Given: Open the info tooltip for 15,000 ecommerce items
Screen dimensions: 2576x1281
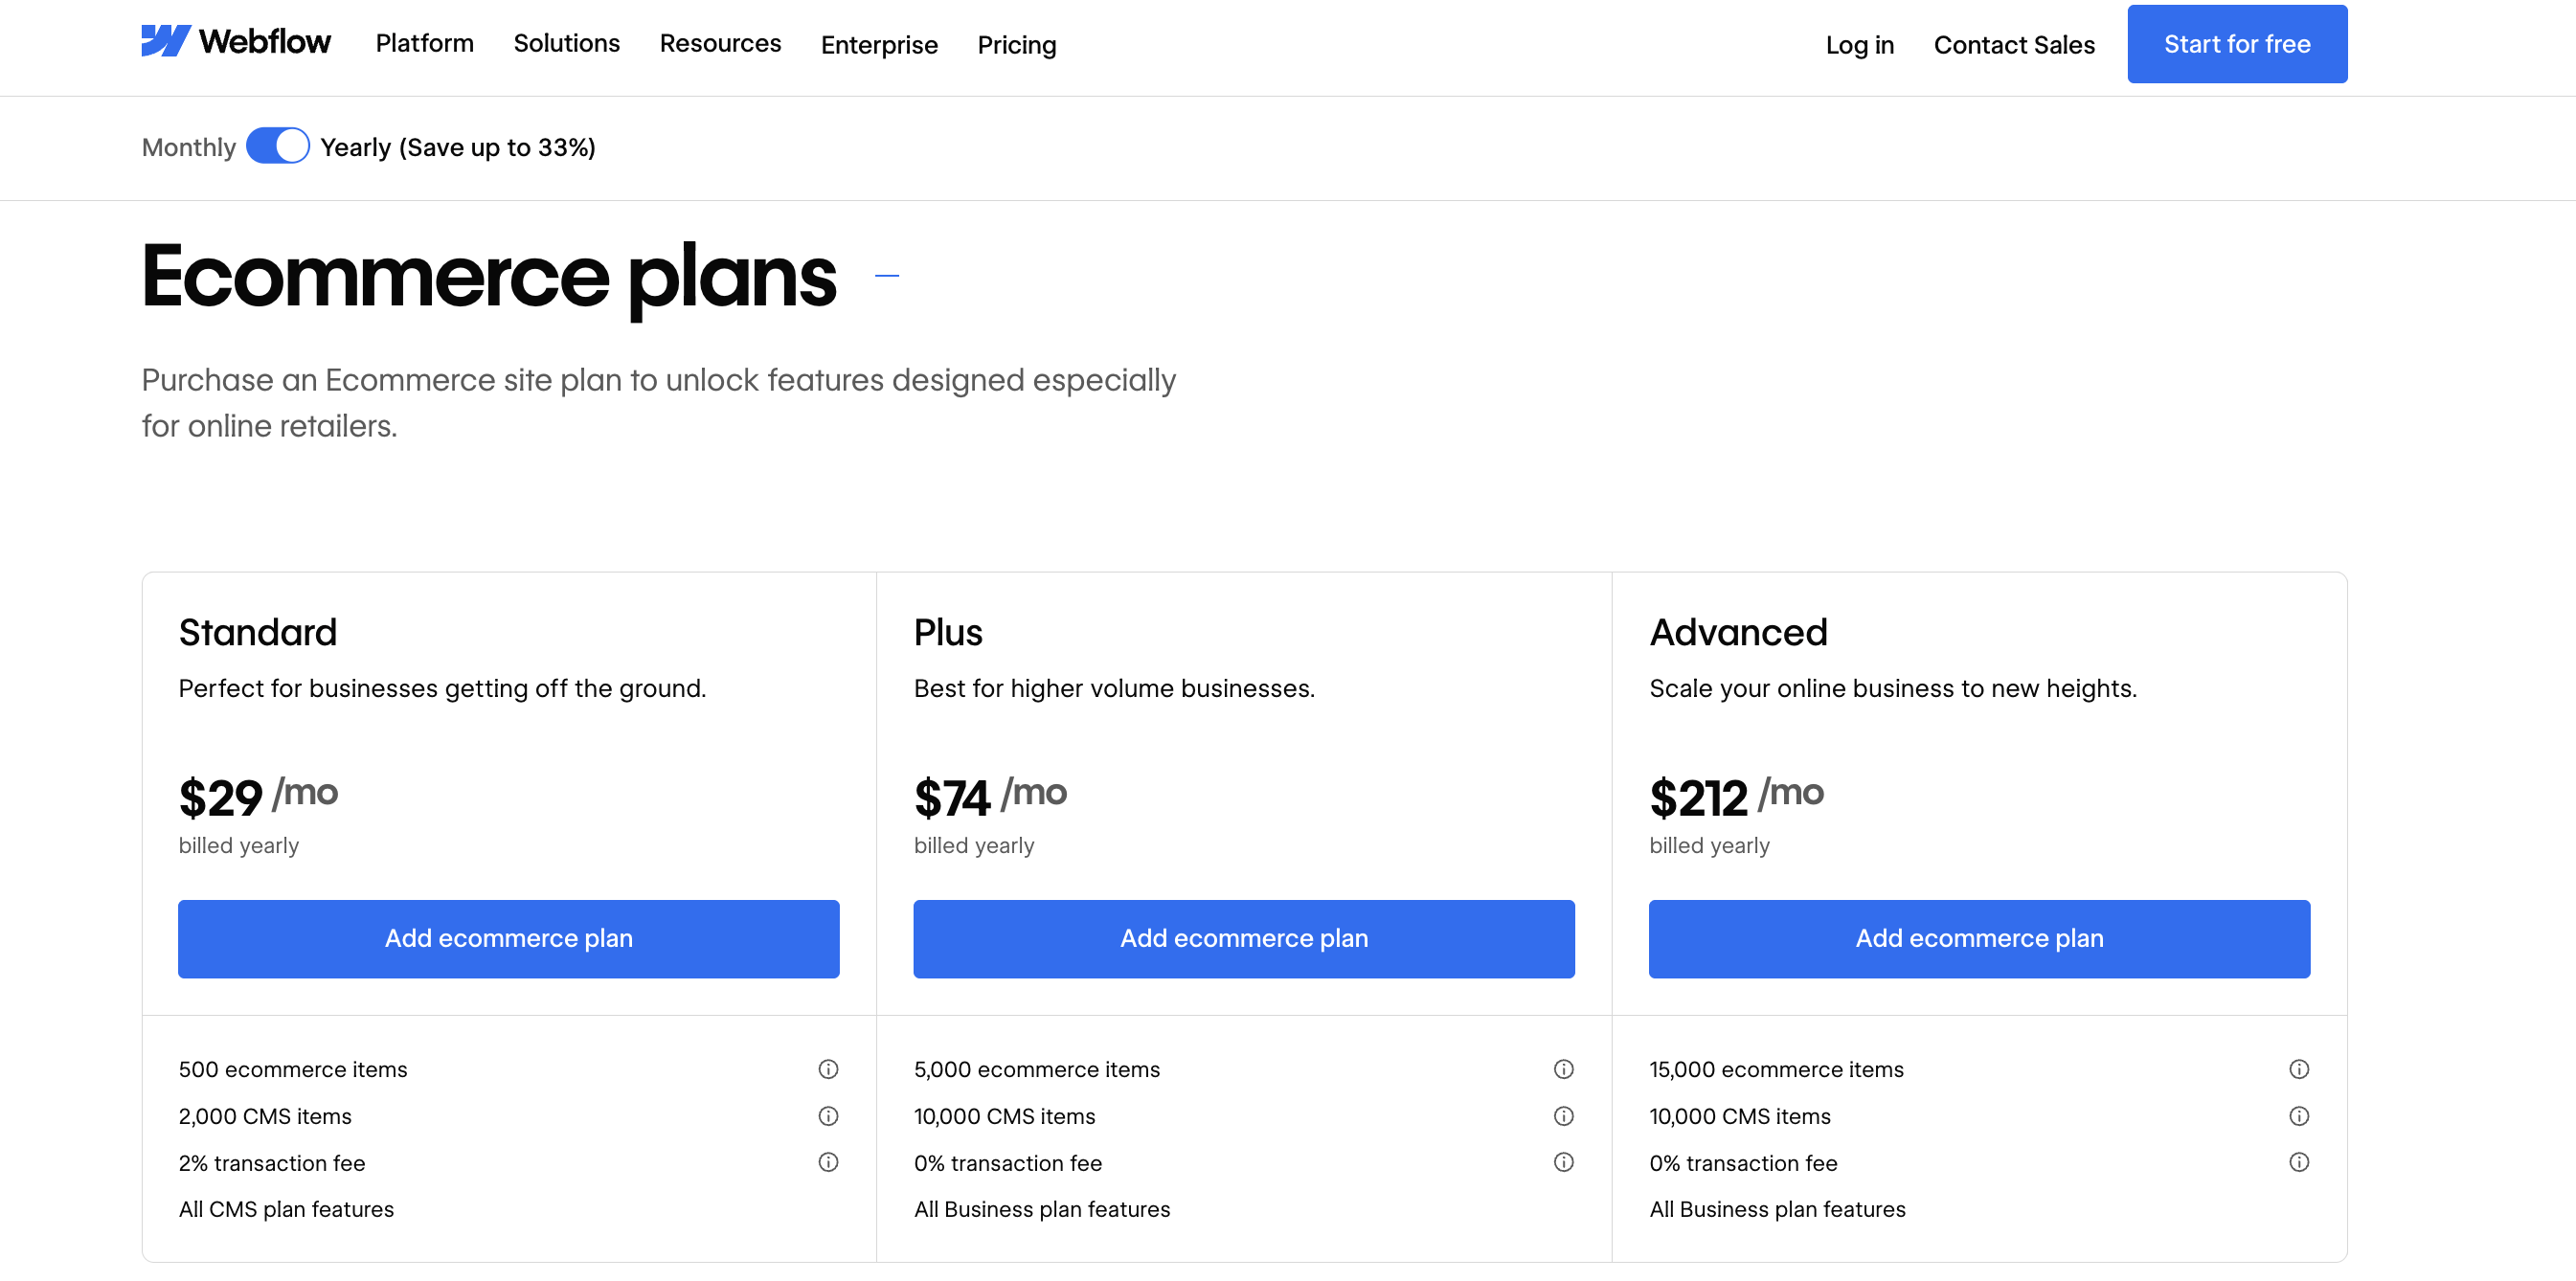Looking at the screenshot, I should coord(2299,1069).
